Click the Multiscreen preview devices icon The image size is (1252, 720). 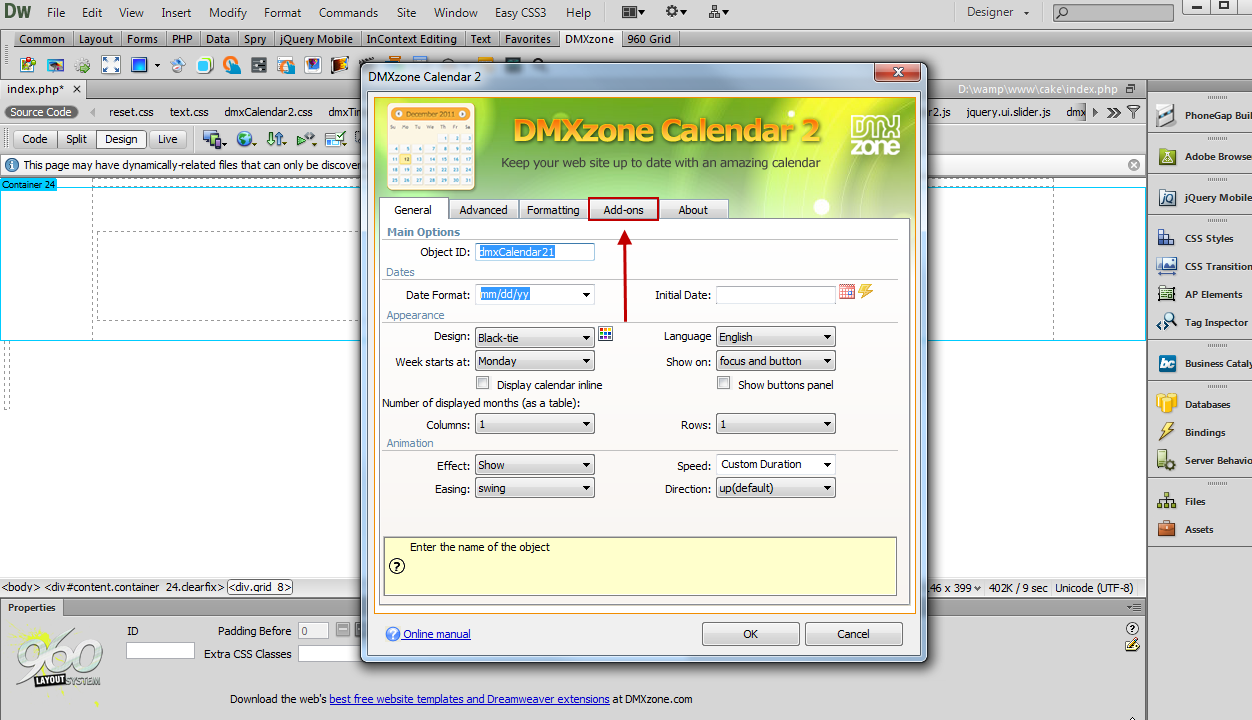click(213, 139)
